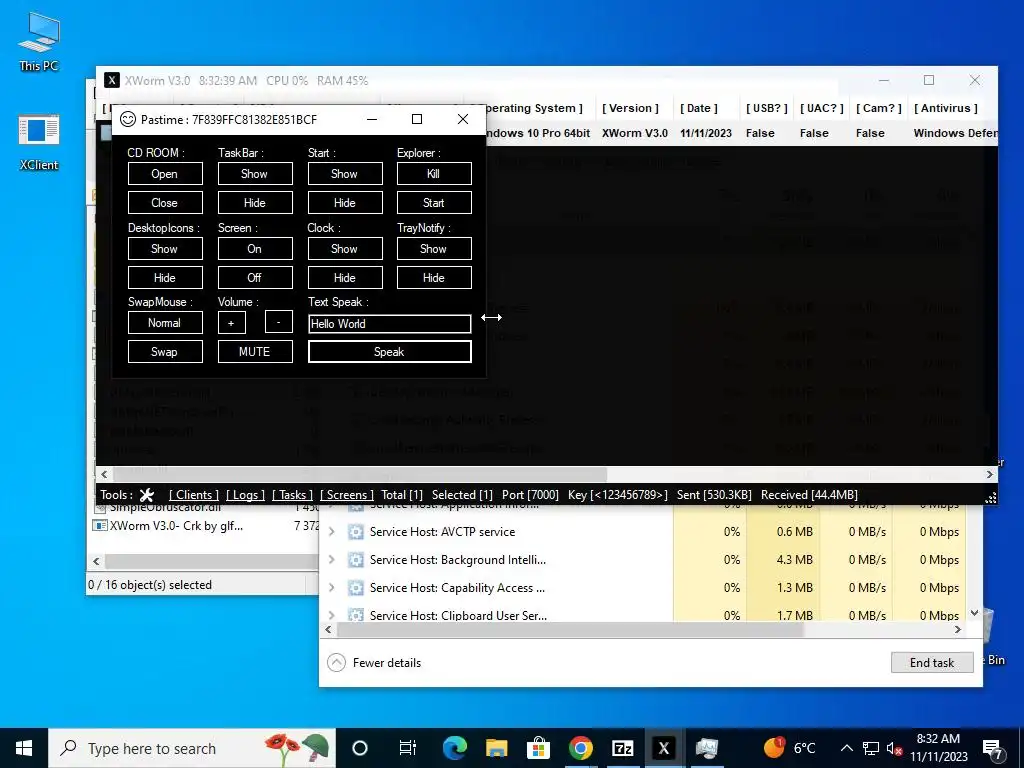Viewport: 1024px width, 768px height.
Task: Click the network icon in system tray
Action: pos(871,748)
